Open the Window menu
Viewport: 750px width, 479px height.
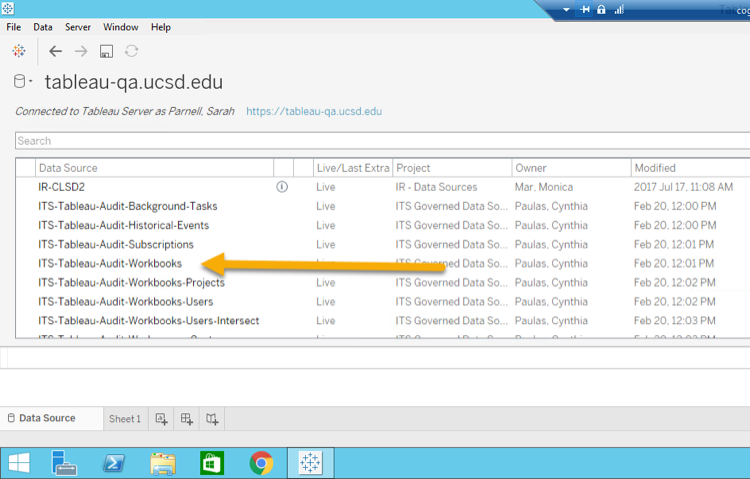pos(121,27)
